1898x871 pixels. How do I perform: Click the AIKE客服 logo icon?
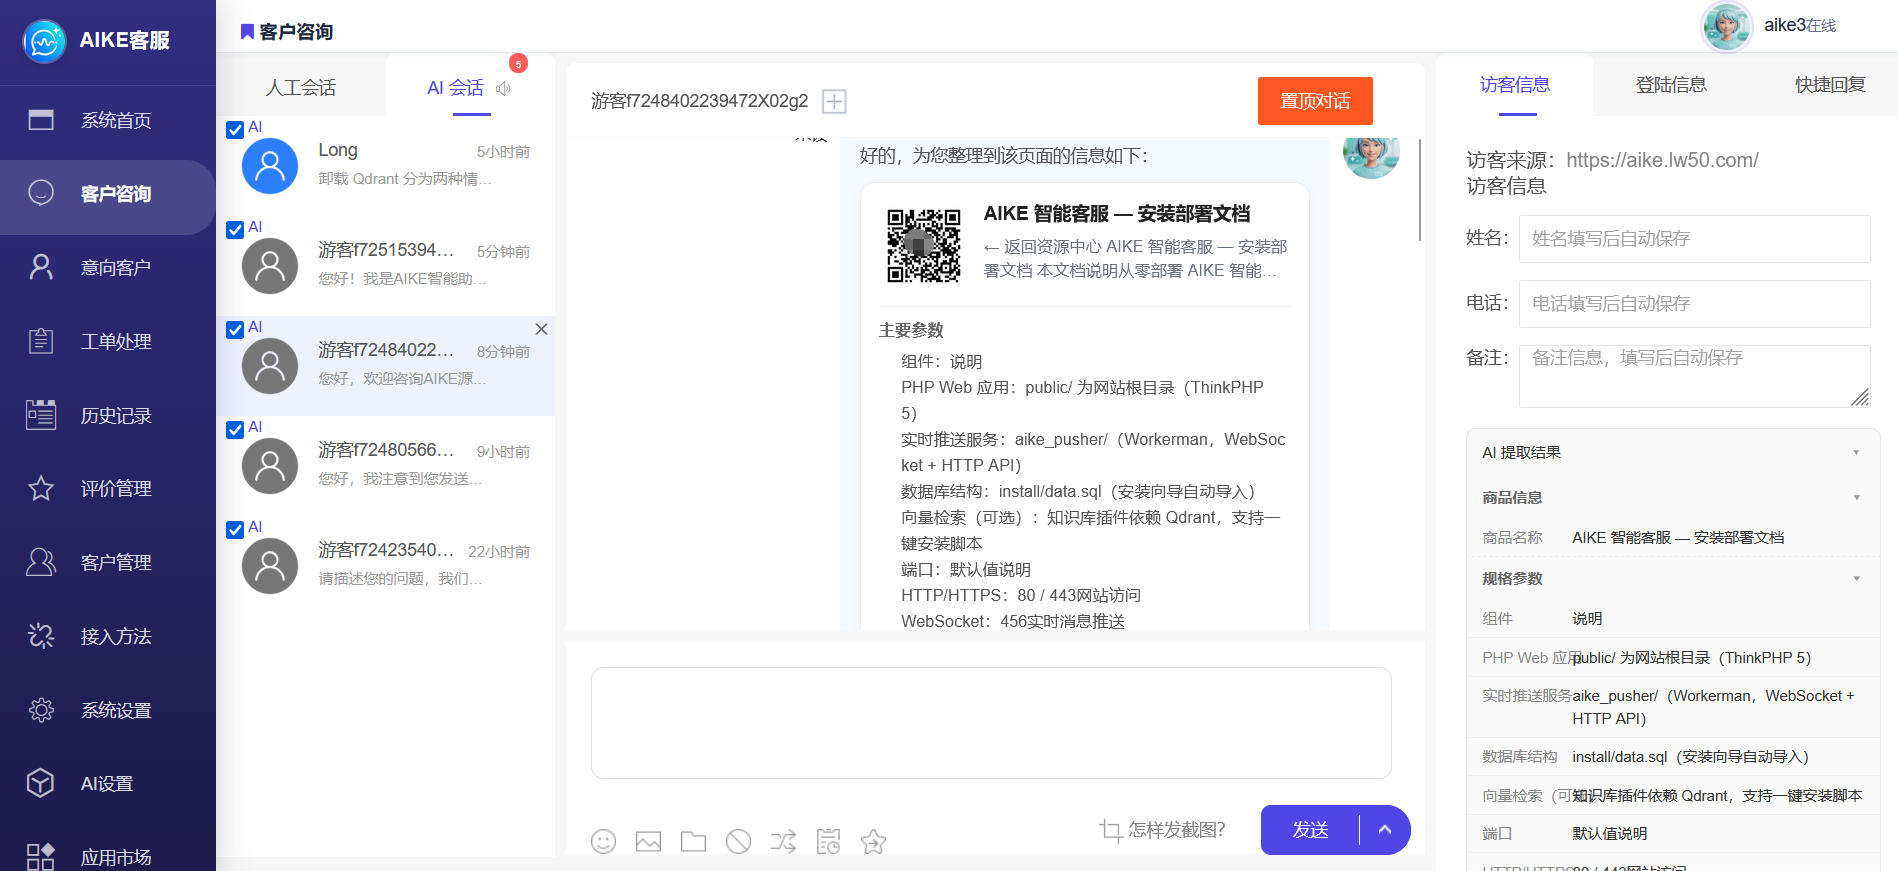44,41
